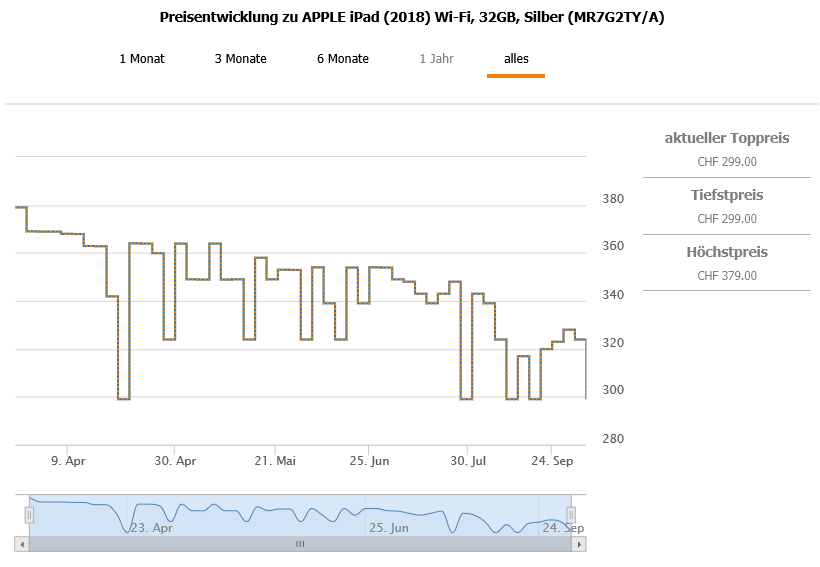Show the '6 Monate' price history

(x=343, y=59)
